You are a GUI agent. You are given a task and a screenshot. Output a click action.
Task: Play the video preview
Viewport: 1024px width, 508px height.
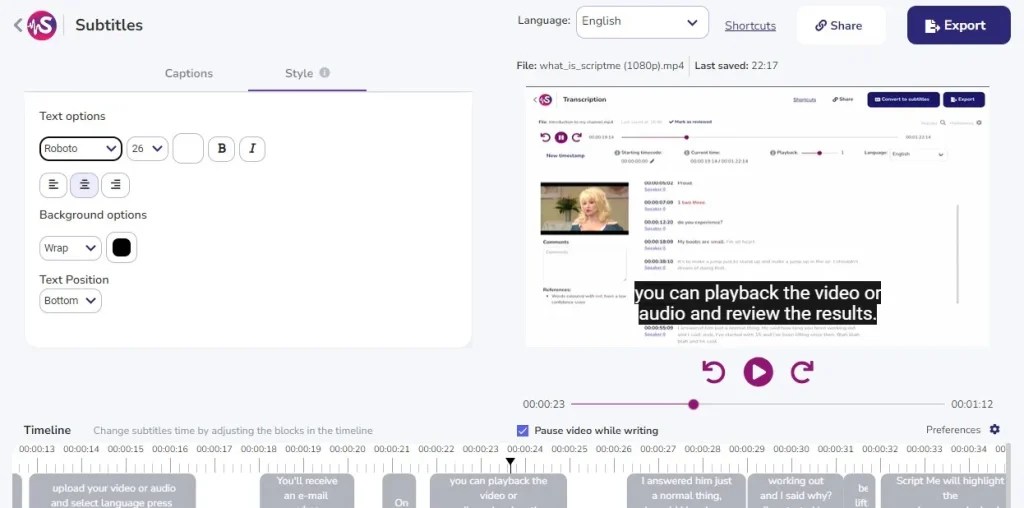758,372
